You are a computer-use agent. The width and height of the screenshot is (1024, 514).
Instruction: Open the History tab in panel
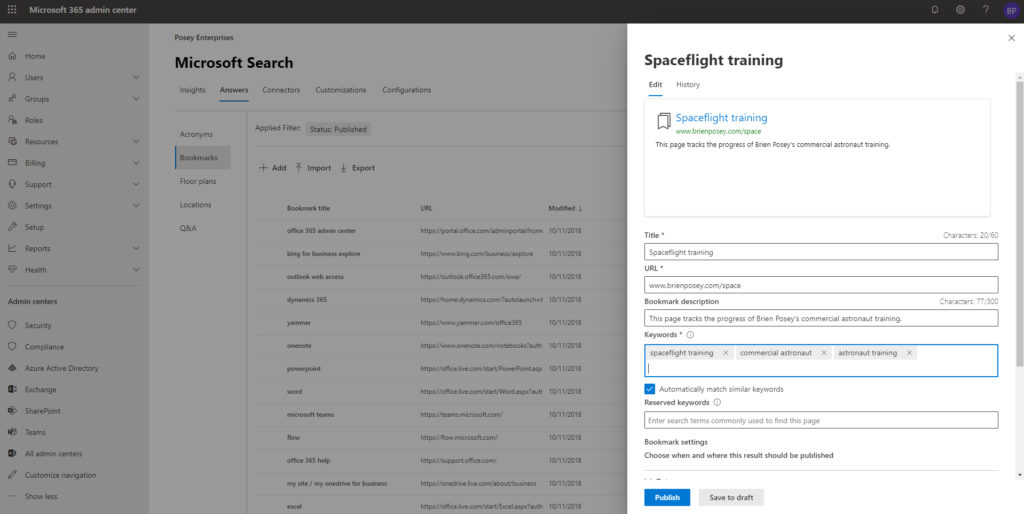coord(688,84)
